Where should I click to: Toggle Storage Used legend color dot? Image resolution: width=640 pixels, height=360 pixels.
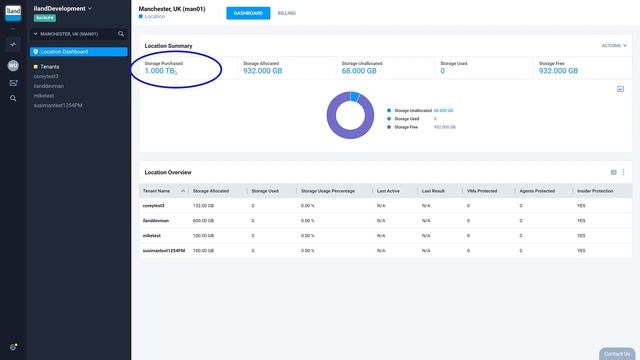(x=389, y=119)
